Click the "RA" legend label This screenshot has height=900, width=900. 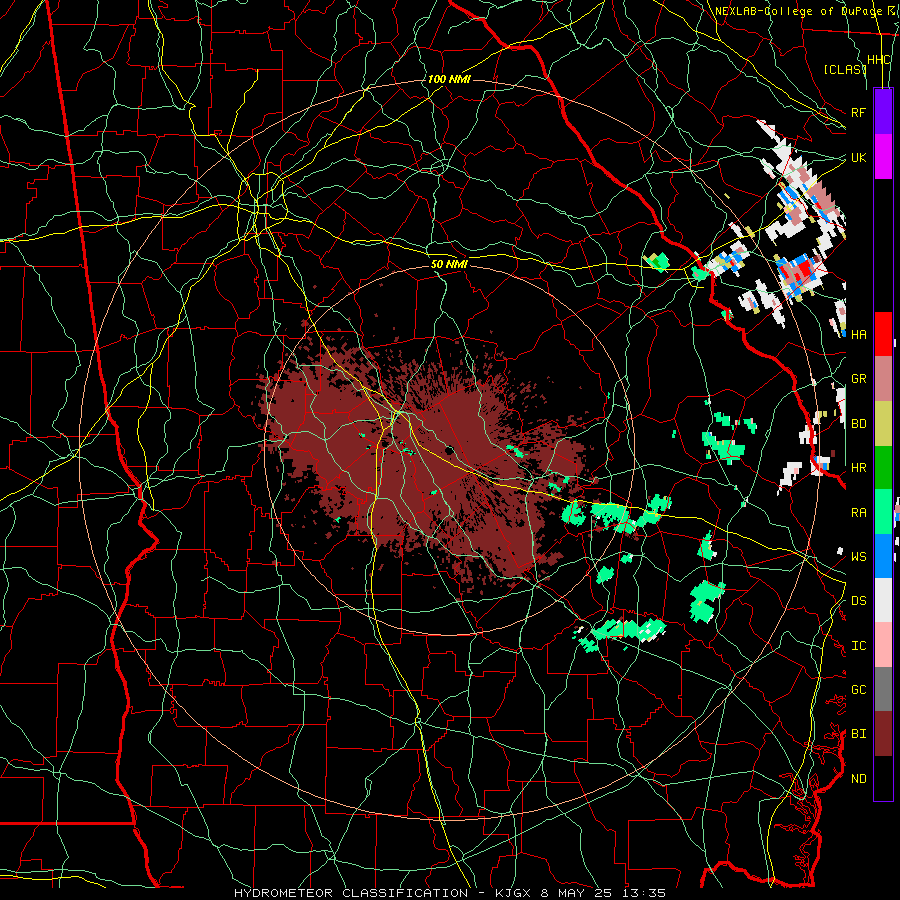pos(858,513)
